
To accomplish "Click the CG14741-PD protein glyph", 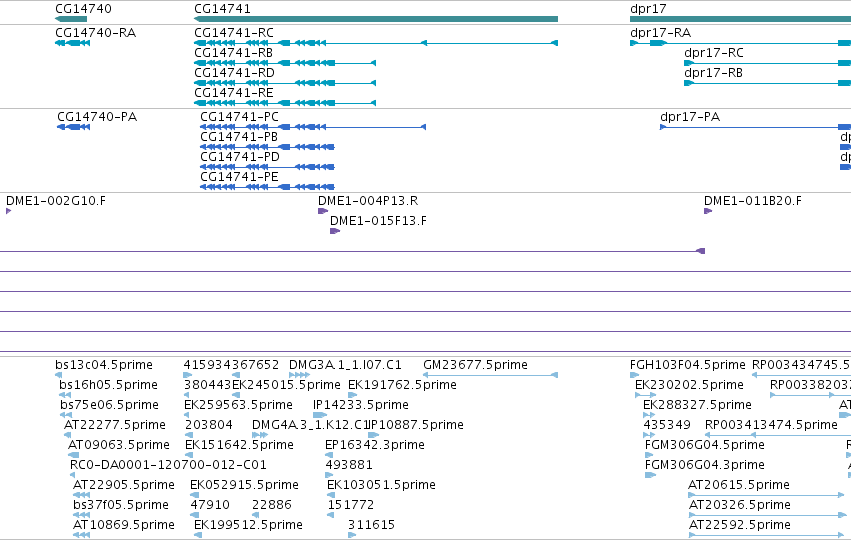I will 268,167.
